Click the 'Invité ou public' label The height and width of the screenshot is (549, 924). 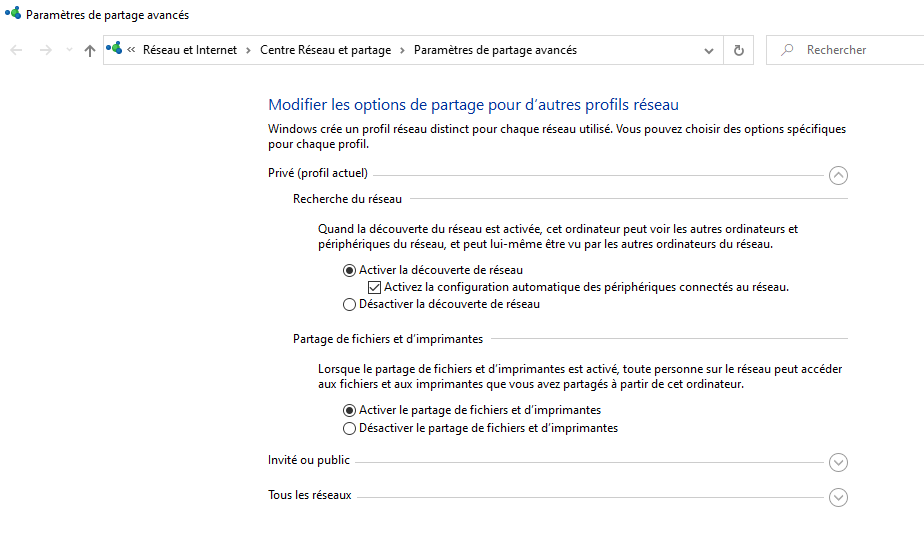click(309, 460)
